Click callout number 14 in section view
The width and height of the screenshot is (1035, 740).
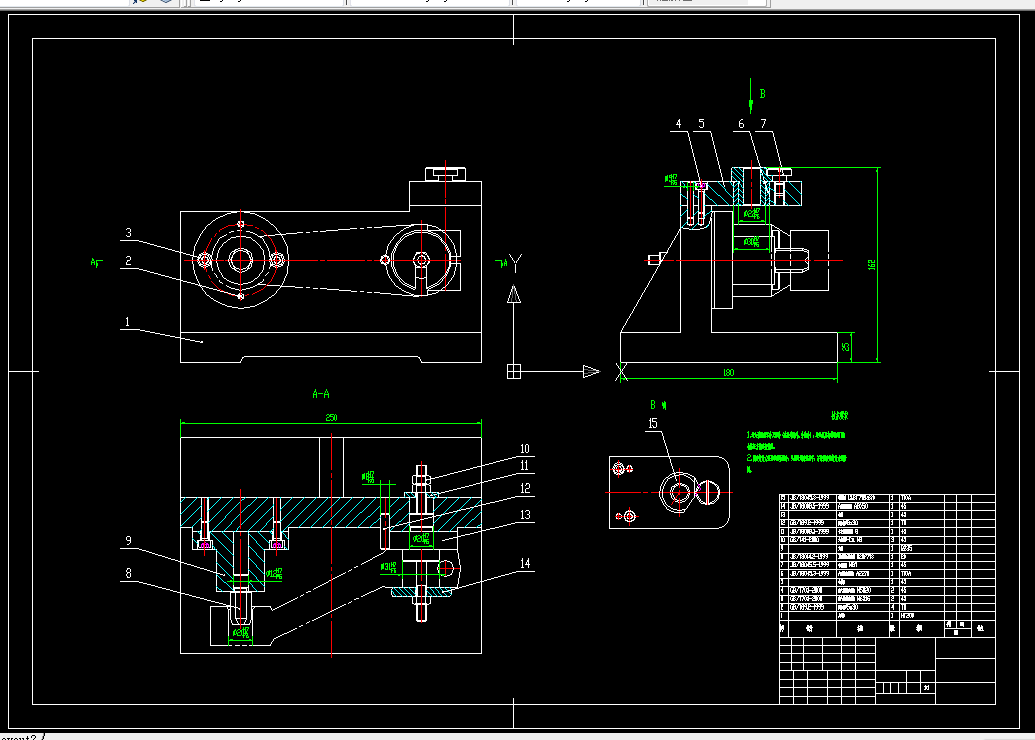[525, 563]
